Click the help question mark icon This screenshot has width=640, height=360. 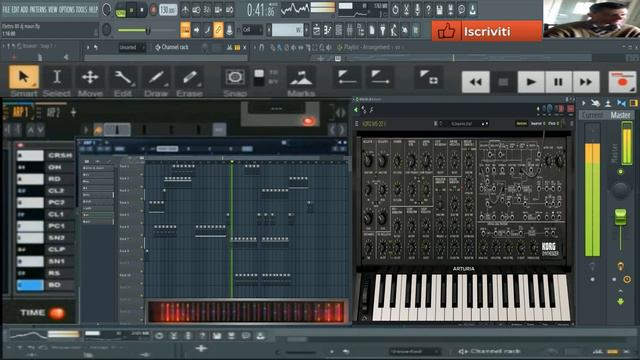coord(428,10)
